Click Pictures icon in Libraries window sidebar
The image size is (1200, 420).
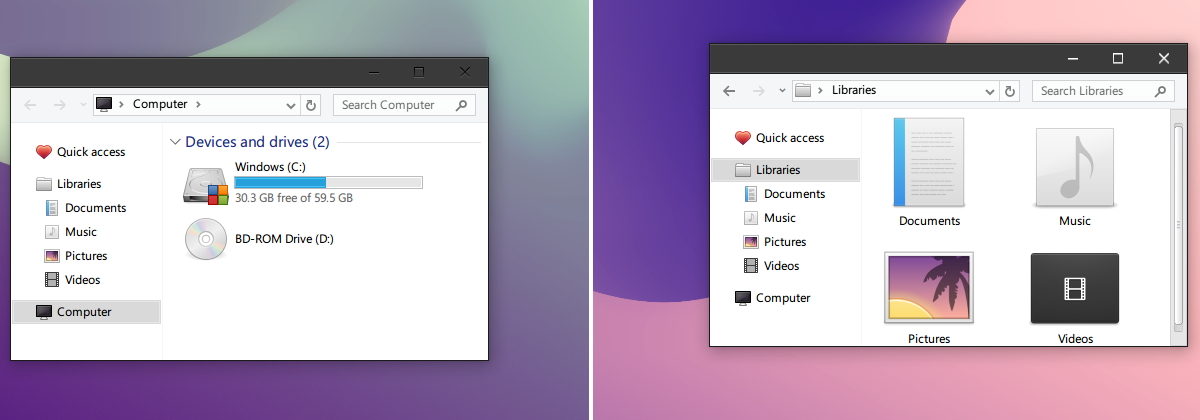click(751, 242)
